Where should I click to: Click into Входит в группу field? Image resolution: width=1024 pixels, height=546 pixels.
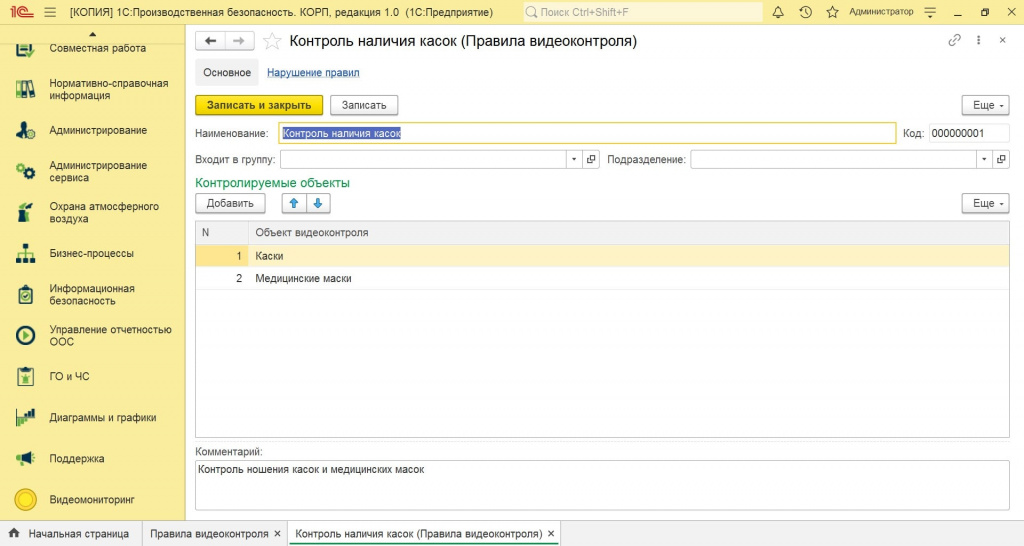(x=423, y=159)
